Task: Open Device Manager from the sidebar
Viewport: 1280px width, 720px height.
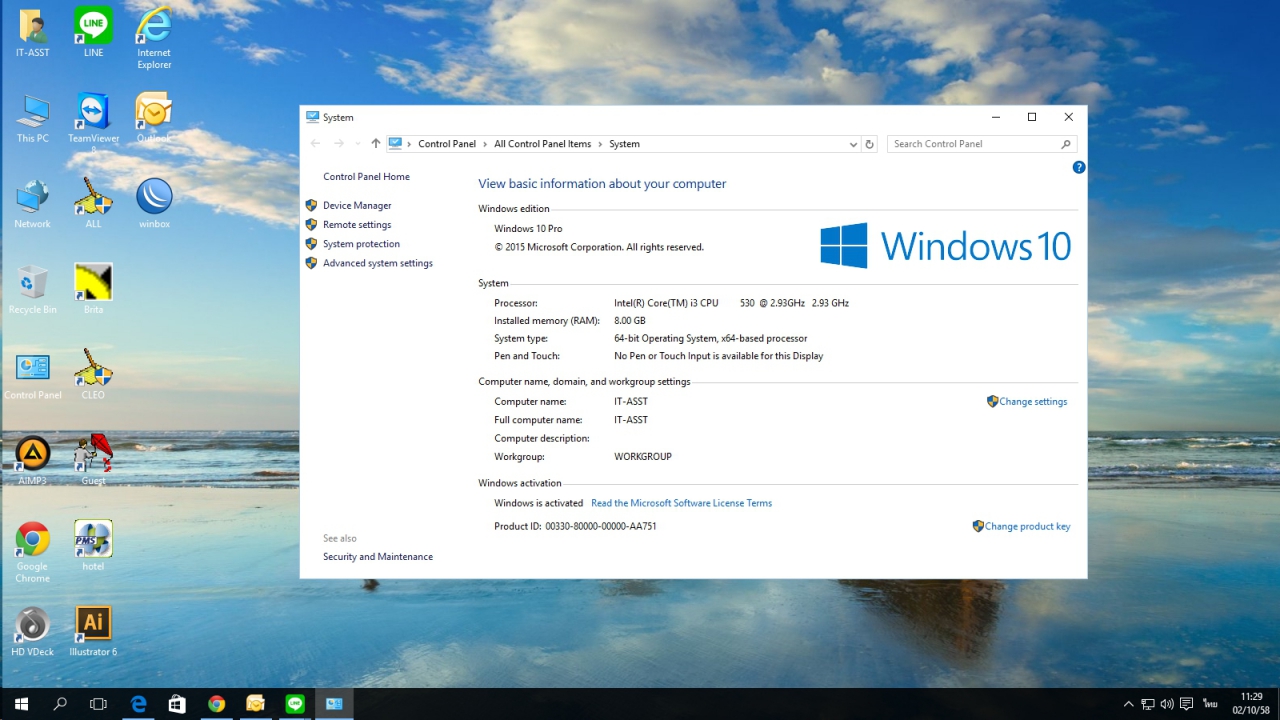Action: pyautogui.click(x=357, y=206)
